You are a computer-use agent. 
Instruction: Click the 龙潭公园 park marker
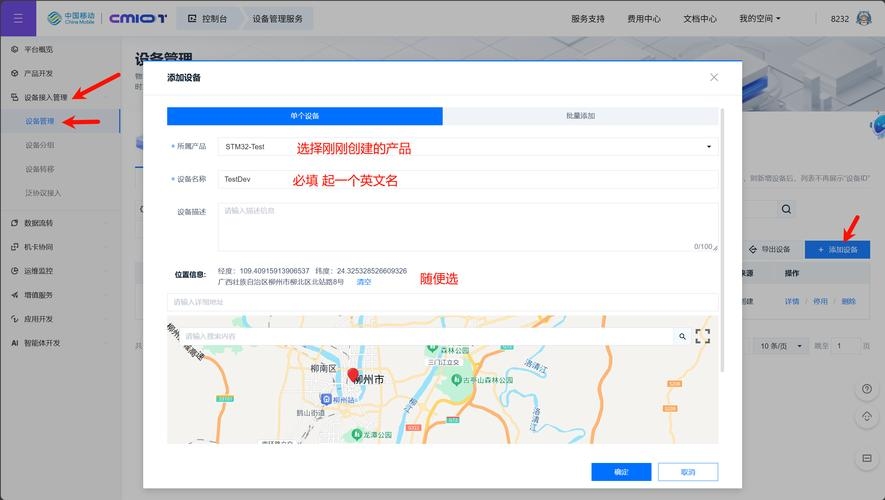point(356,434)
